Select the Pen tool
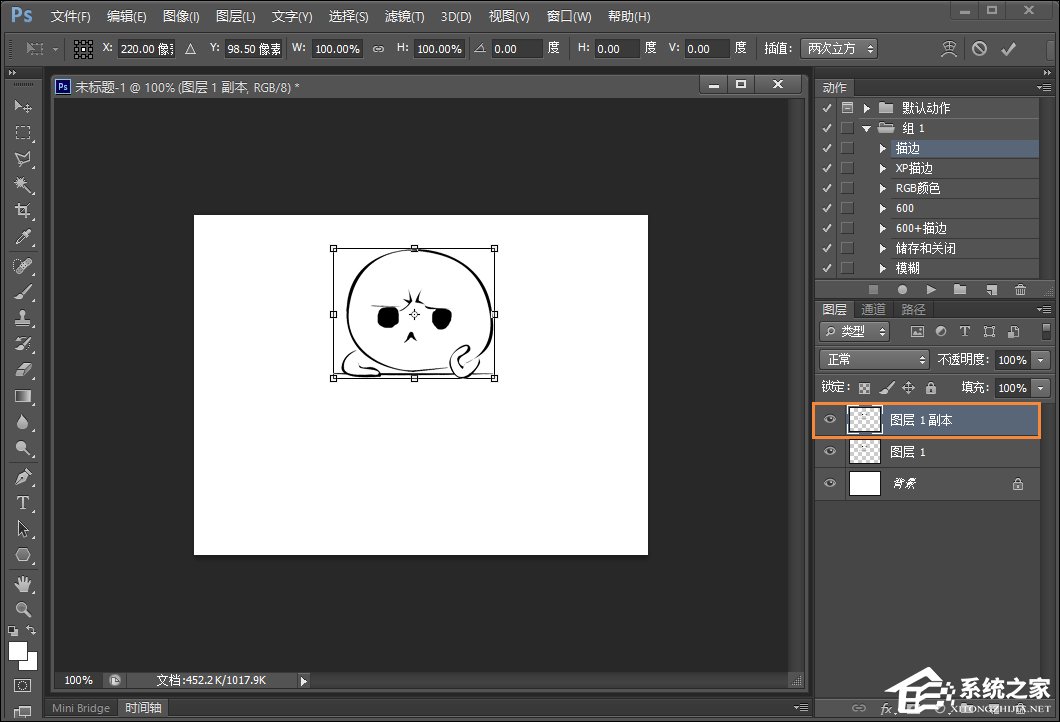 point(23,476)
